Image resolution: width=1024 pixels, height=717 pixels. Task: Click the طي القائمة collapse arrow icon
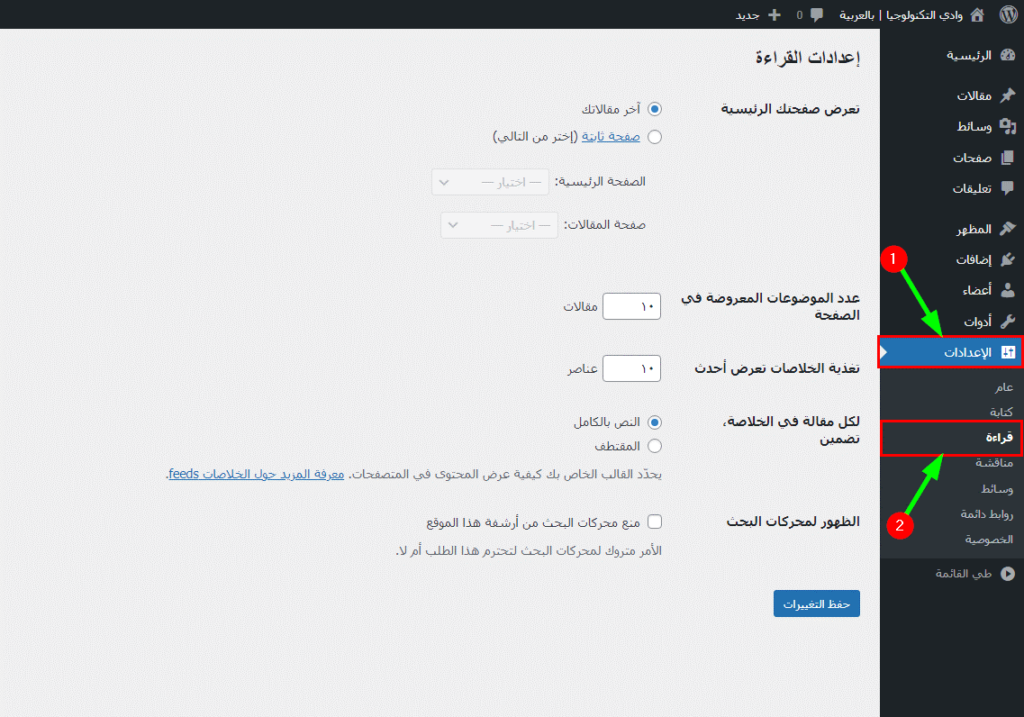(1008, 573)
